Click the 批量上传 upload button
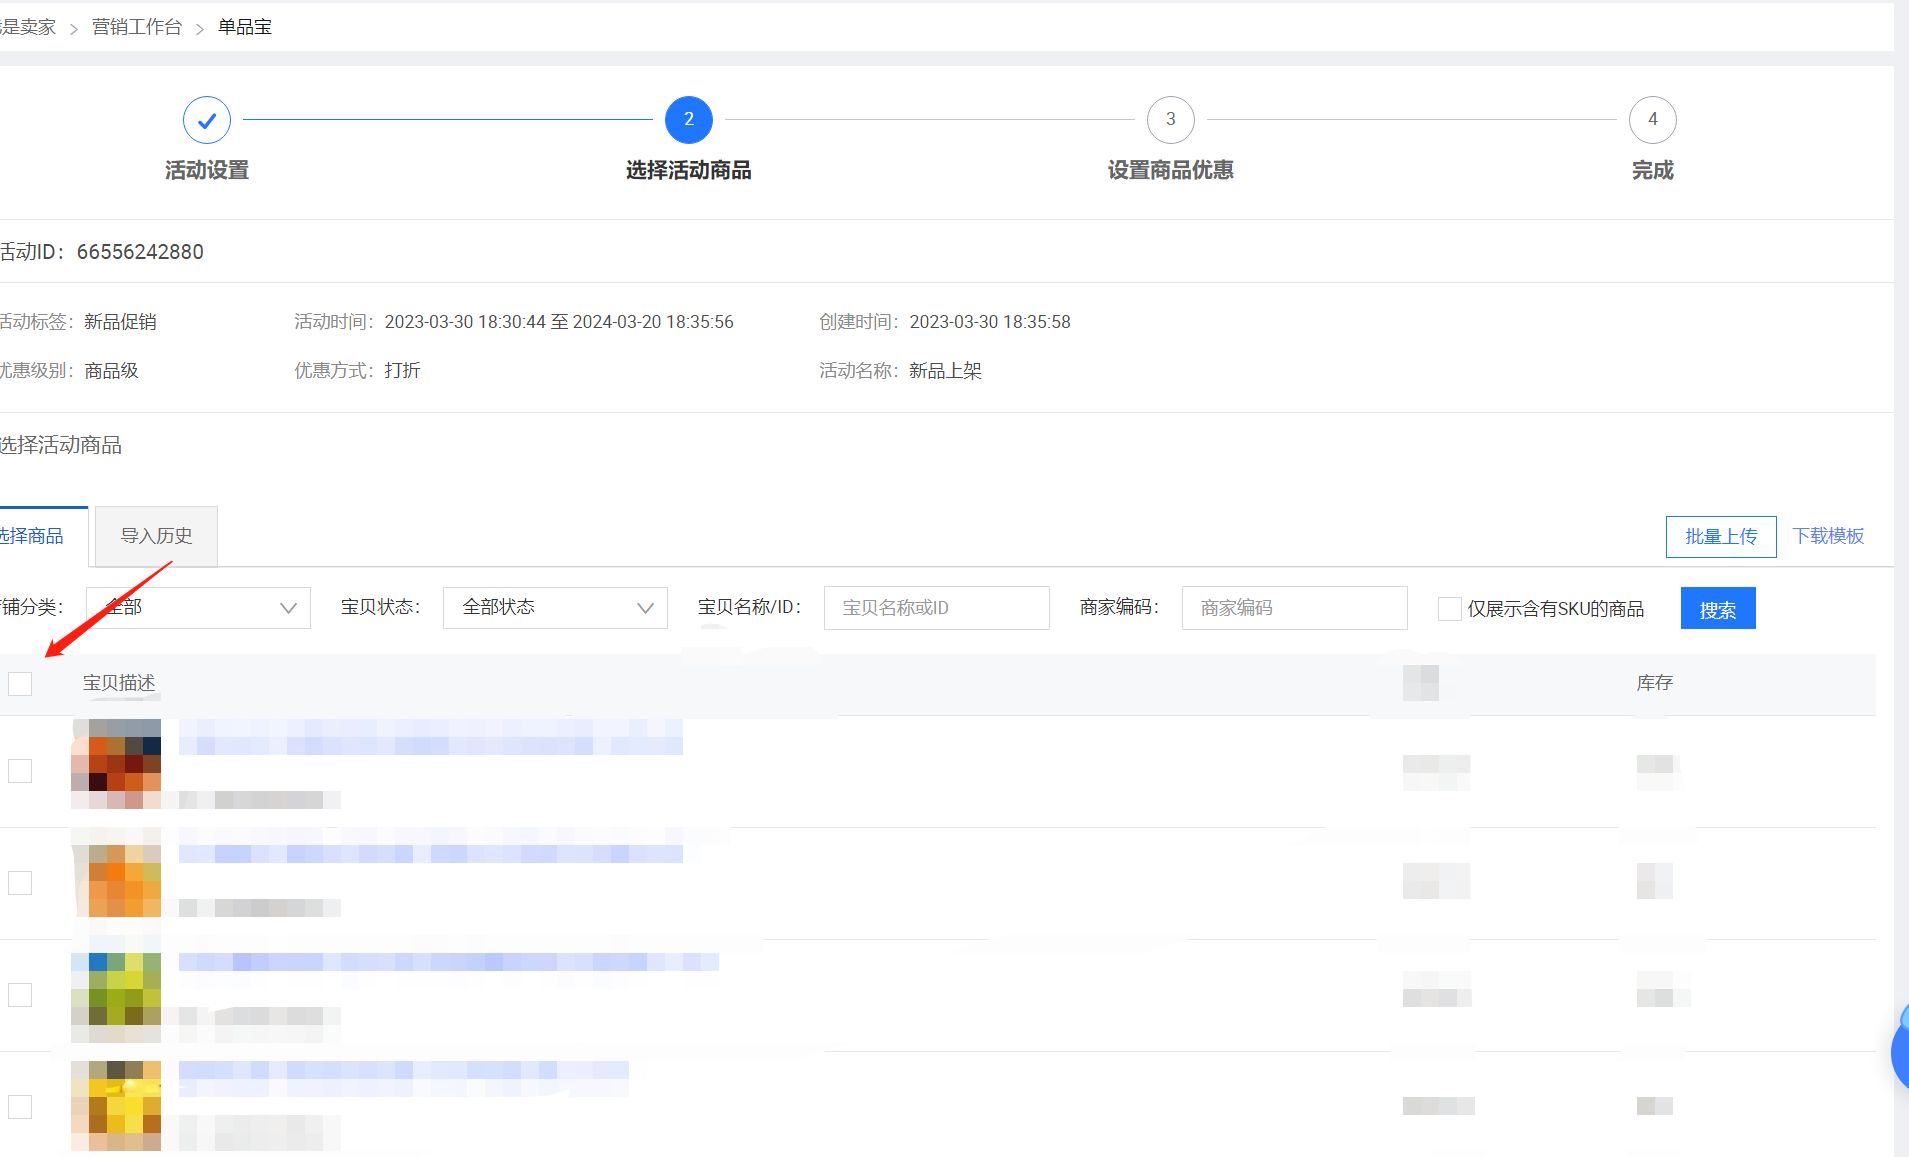Image resolution: width=1909 pixels, height=1157 pixels. 1720,536
